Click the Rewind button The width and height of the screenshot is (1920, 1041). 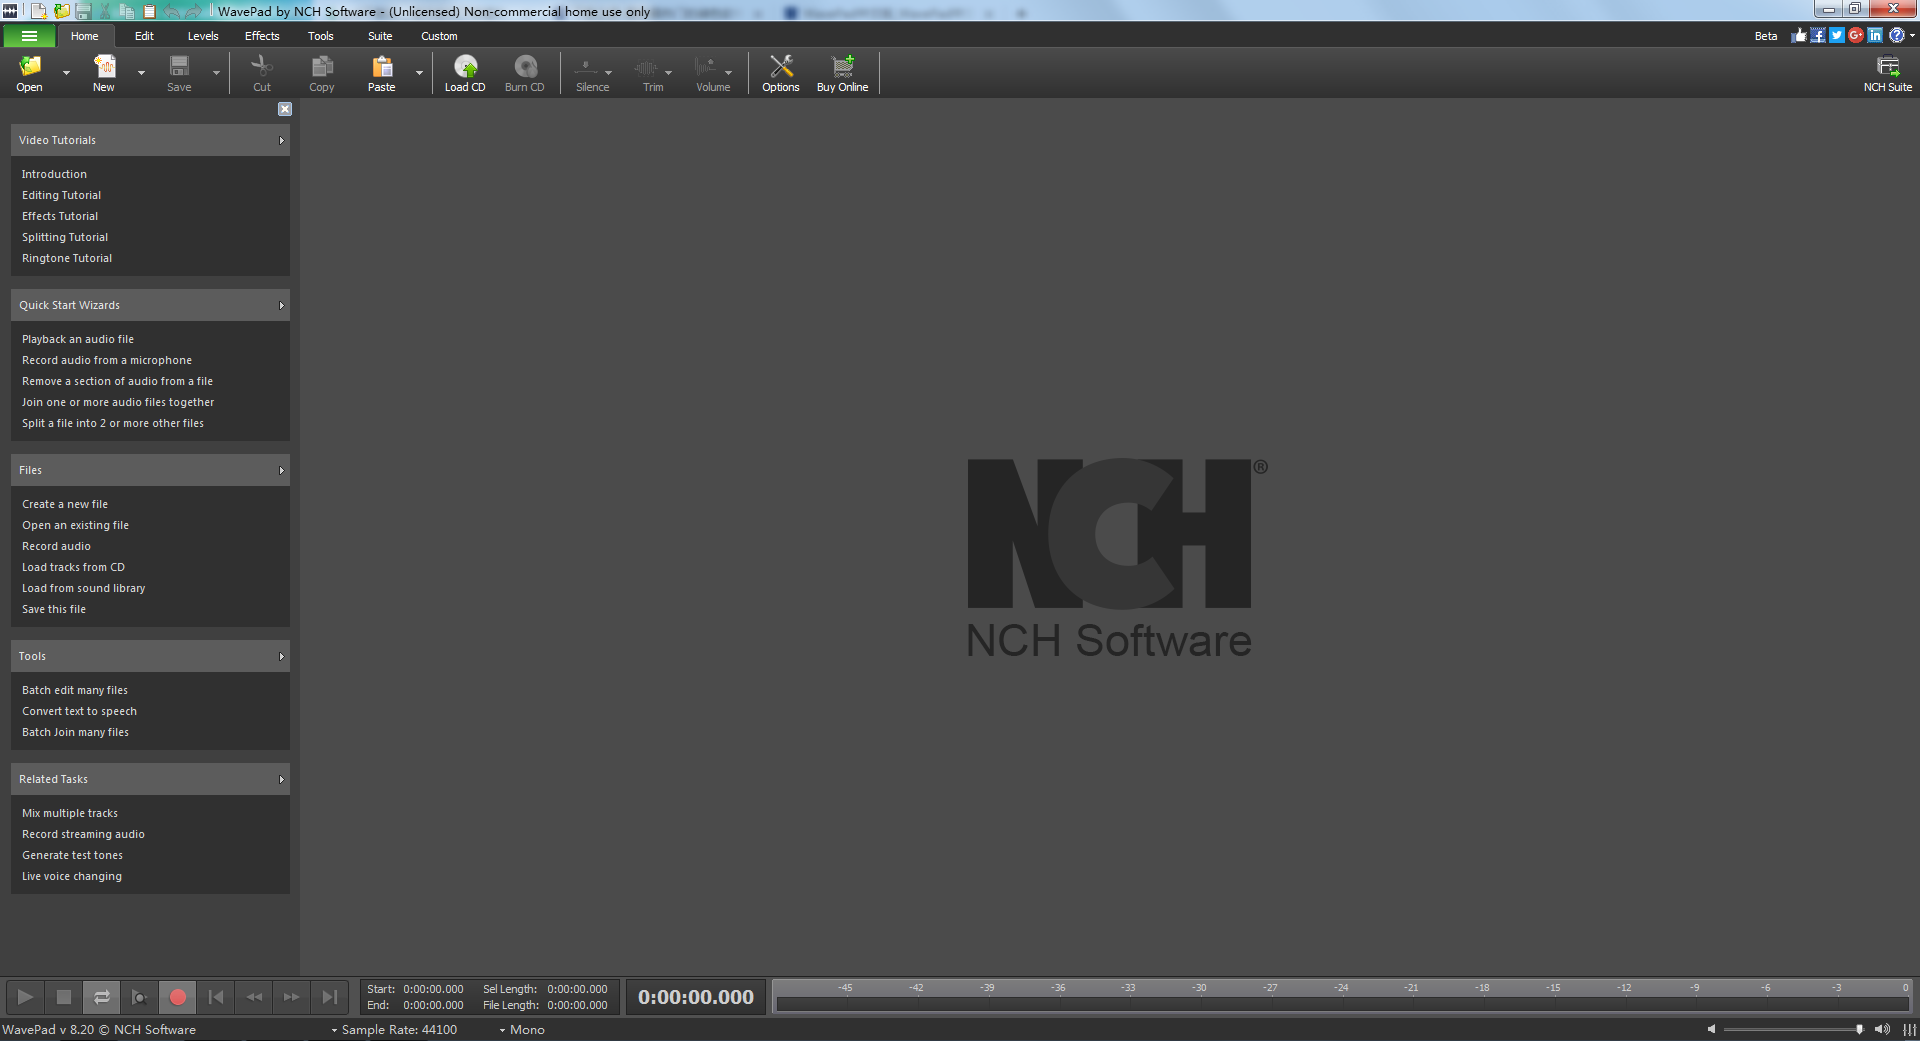(254, 997)
